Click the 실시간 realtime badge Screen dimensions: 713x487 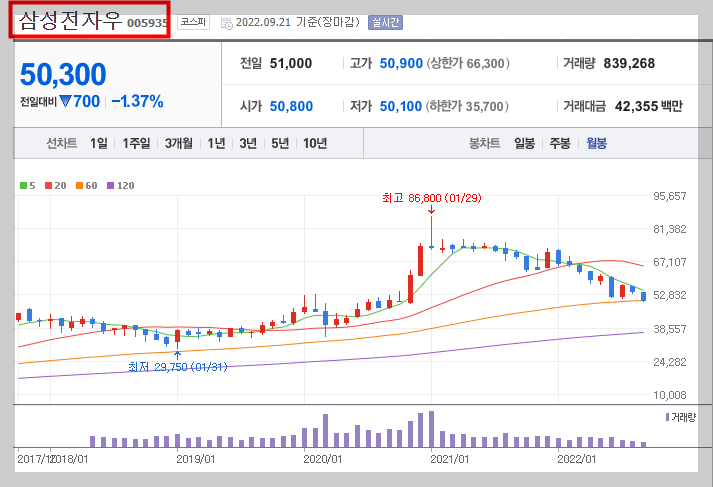[385, 22]
